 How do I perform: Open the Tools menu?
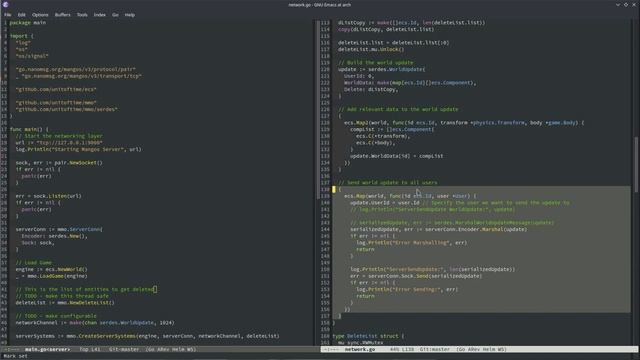click(82, 15)
